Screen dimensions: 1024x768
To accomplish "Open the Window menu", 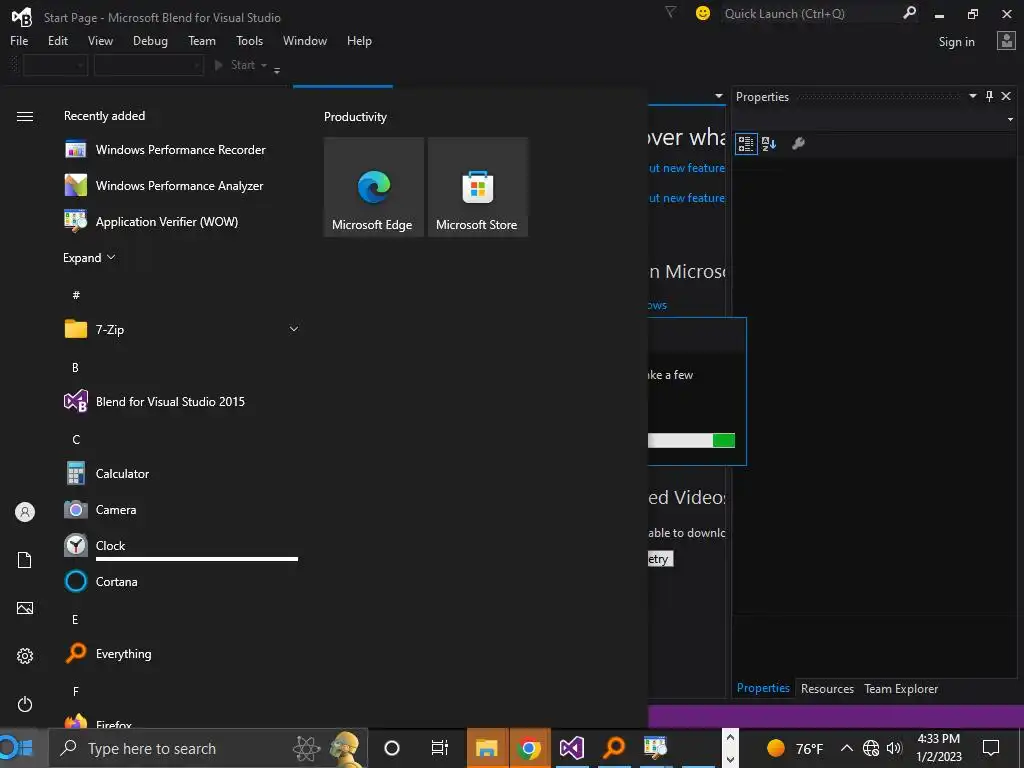I will [305, 40].
